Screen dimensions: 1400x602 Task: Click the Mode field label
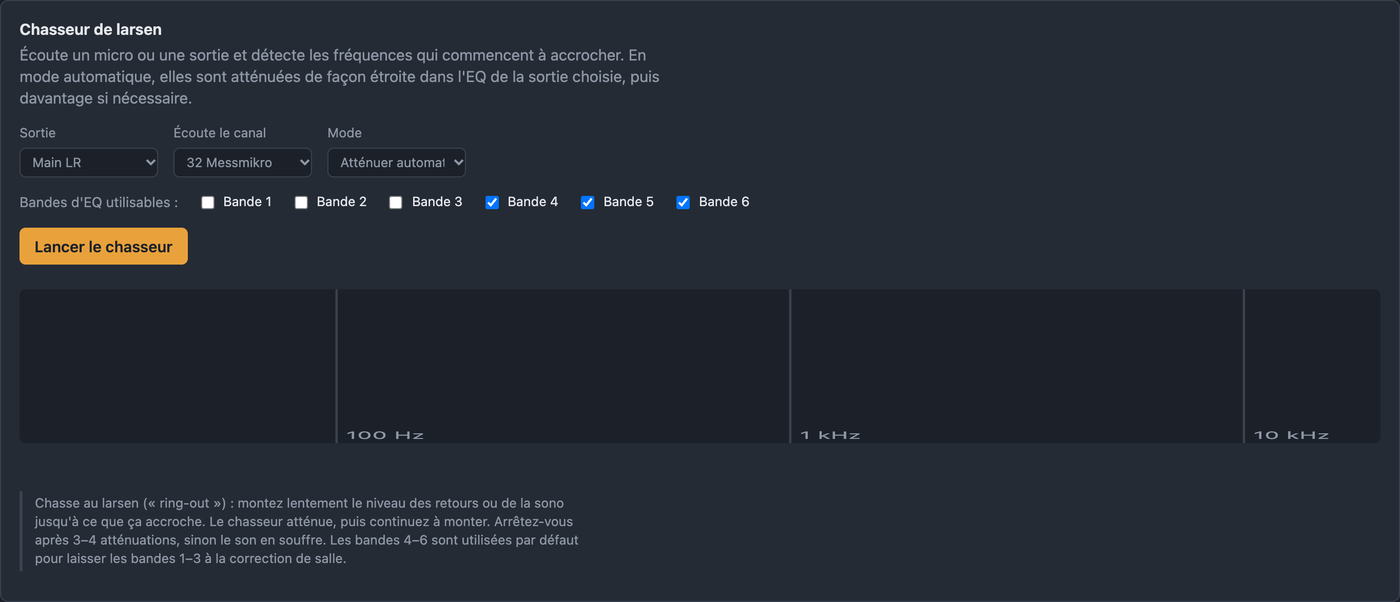345,133
